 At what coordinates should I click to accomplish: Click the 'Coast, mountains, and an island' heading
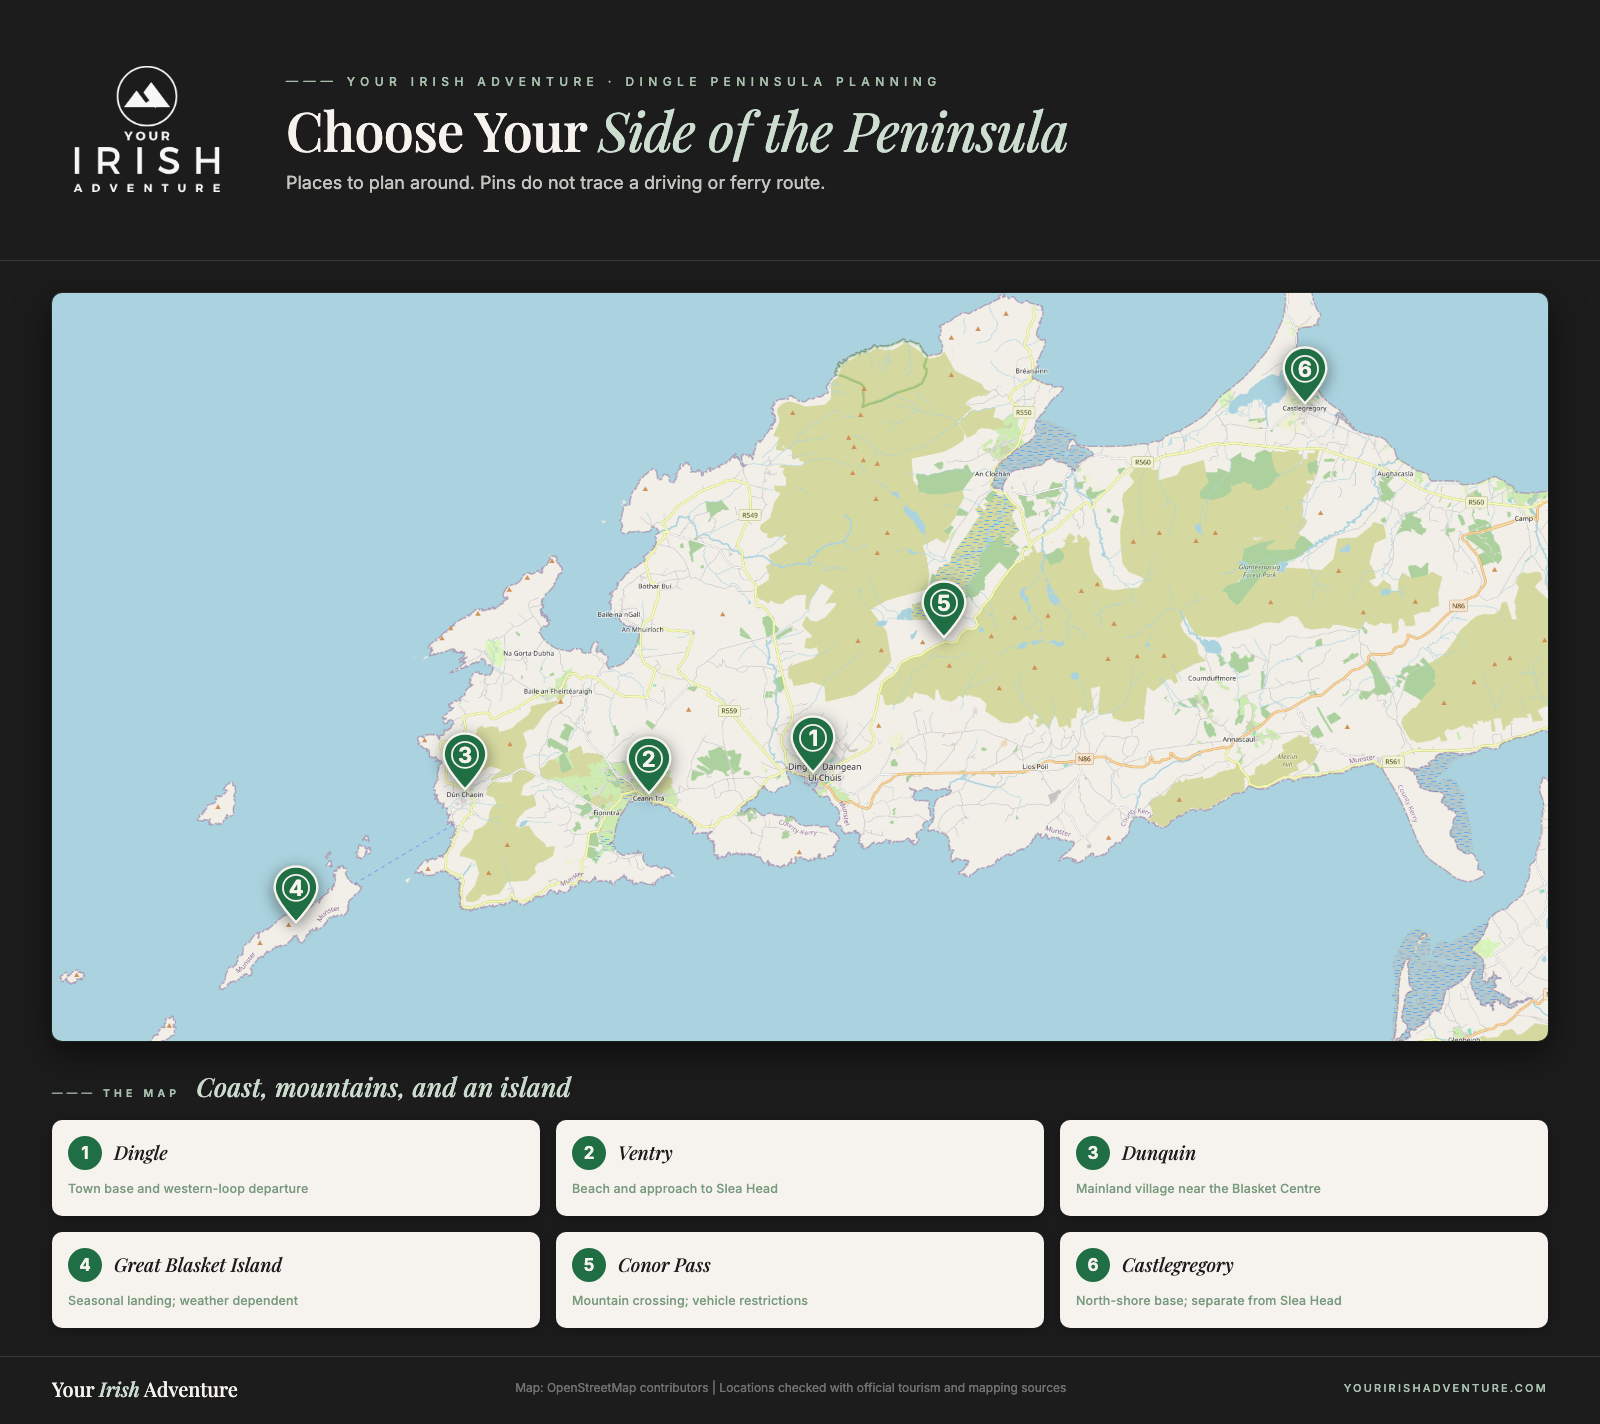coord(383,1088)
